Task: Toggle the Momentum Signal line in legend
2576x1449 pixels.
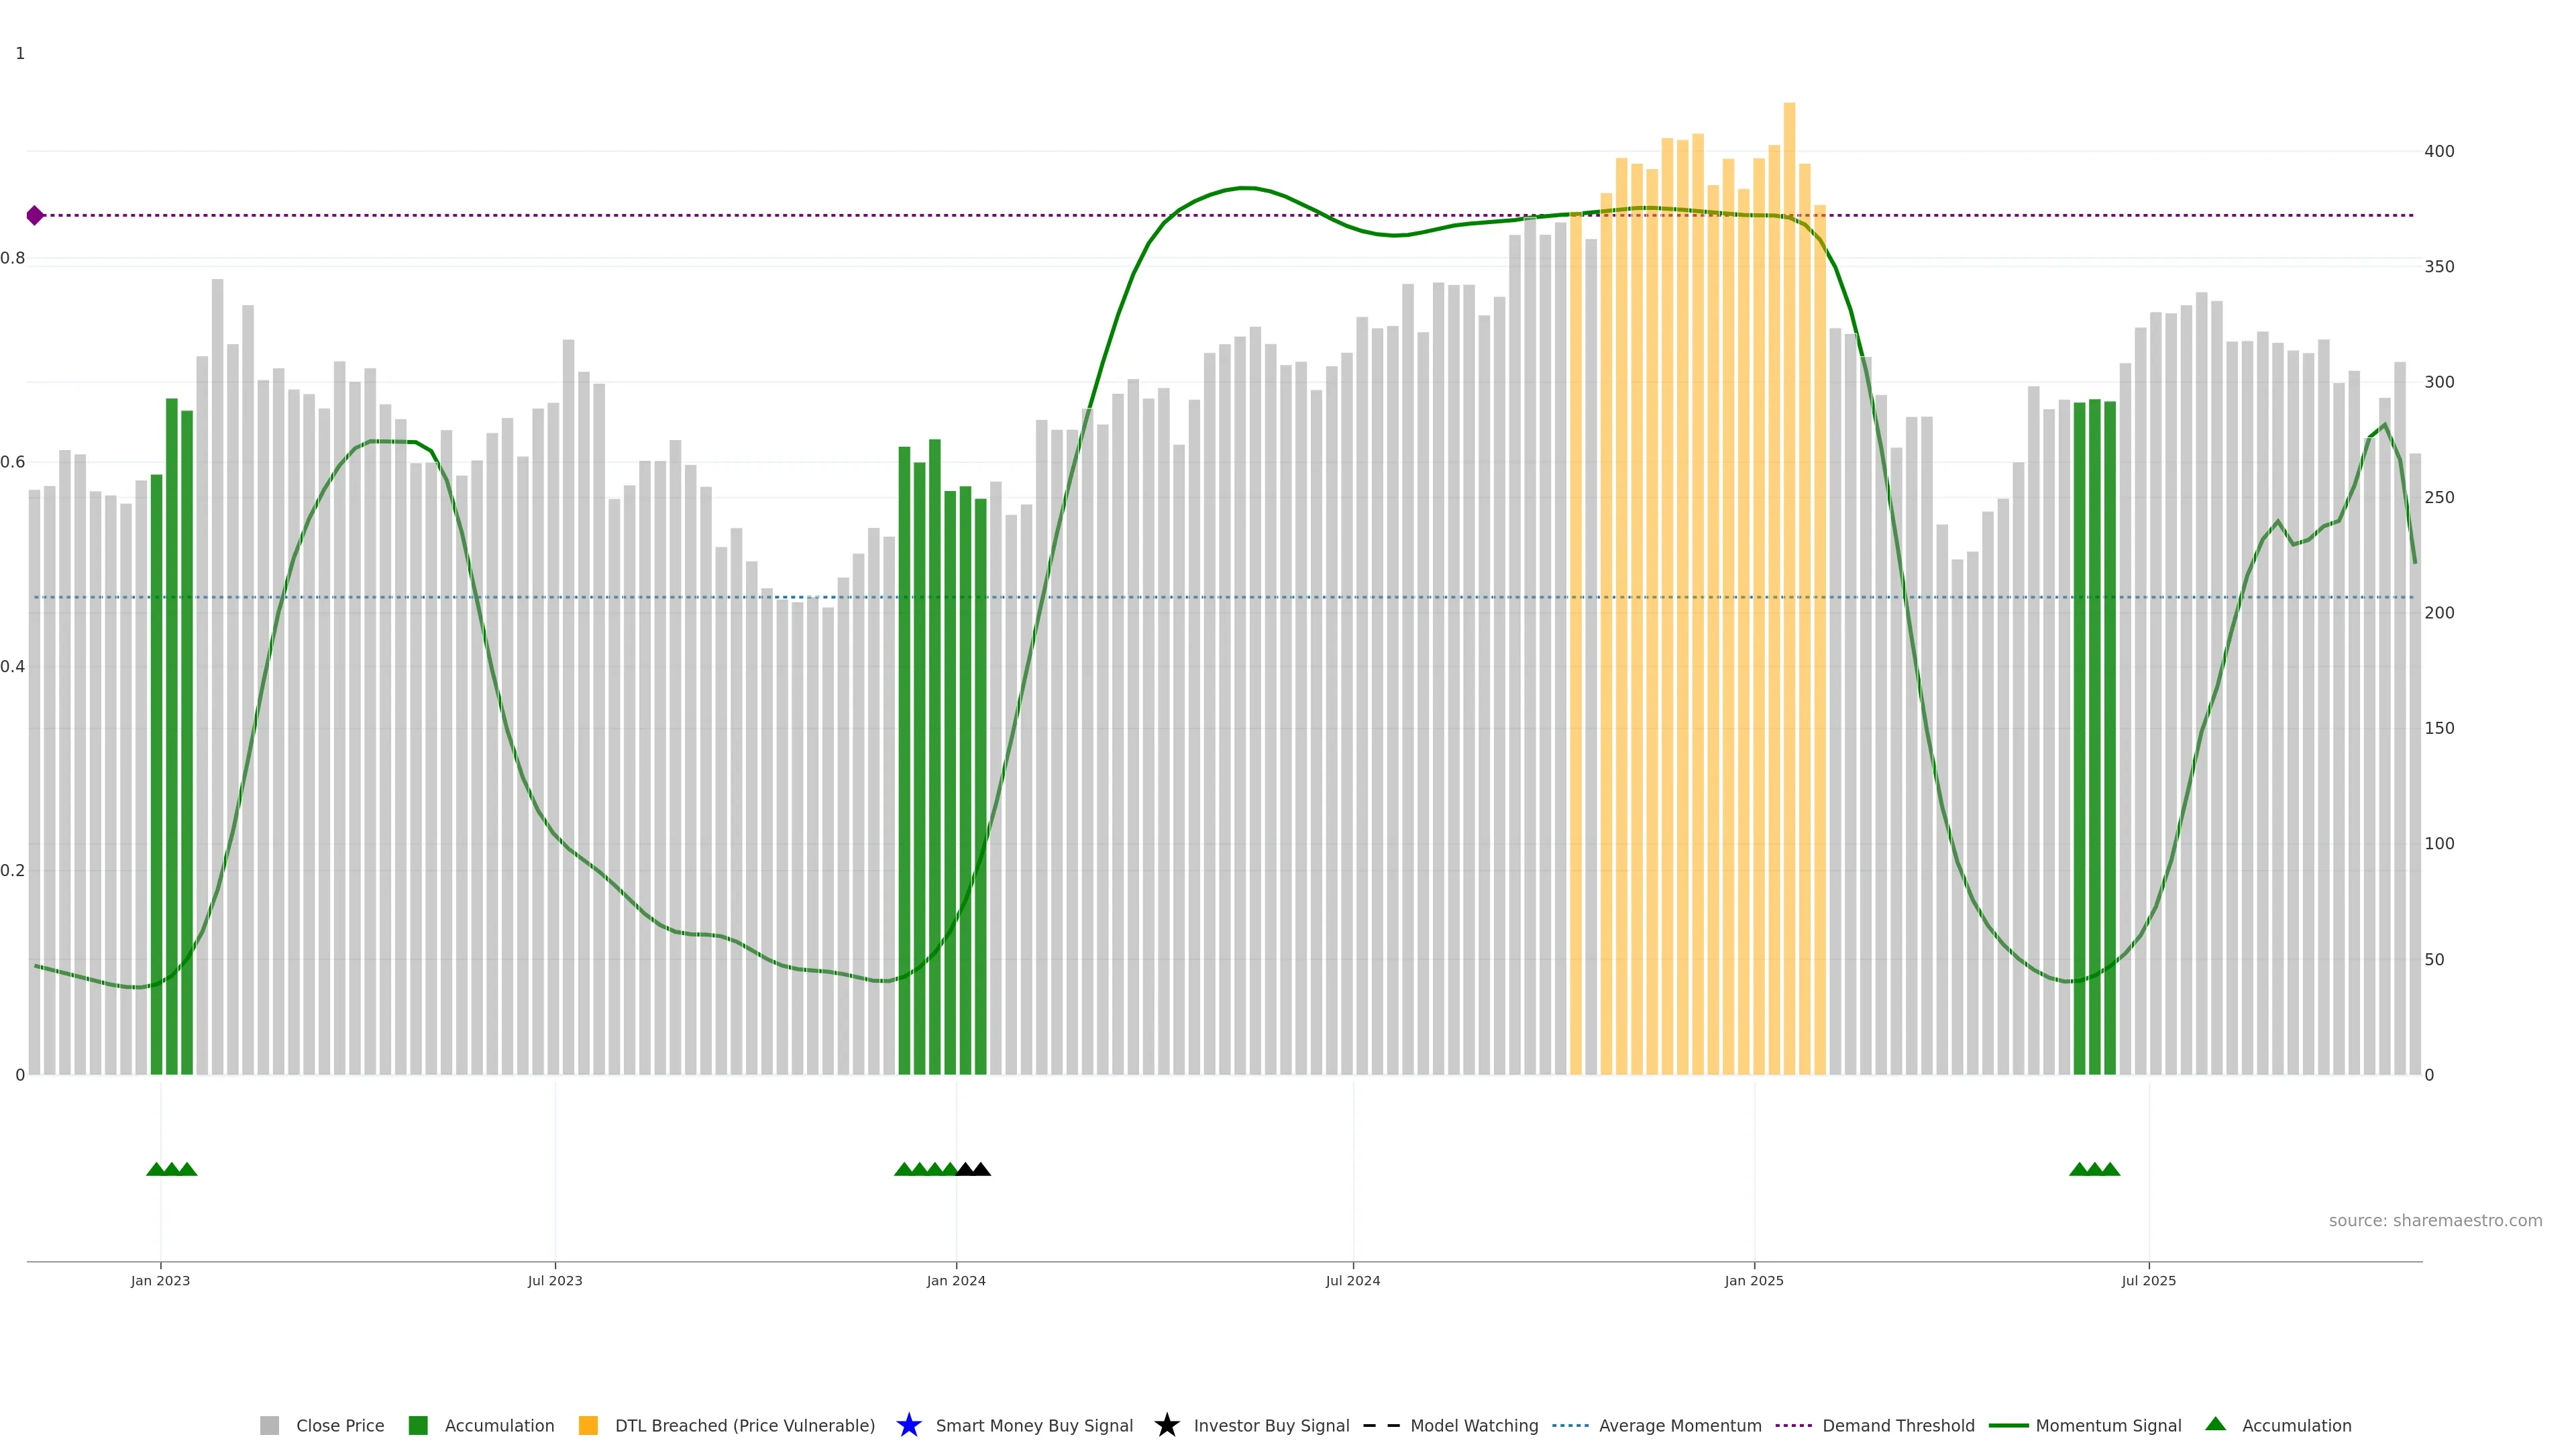Action: (x=2108, y=1425)
